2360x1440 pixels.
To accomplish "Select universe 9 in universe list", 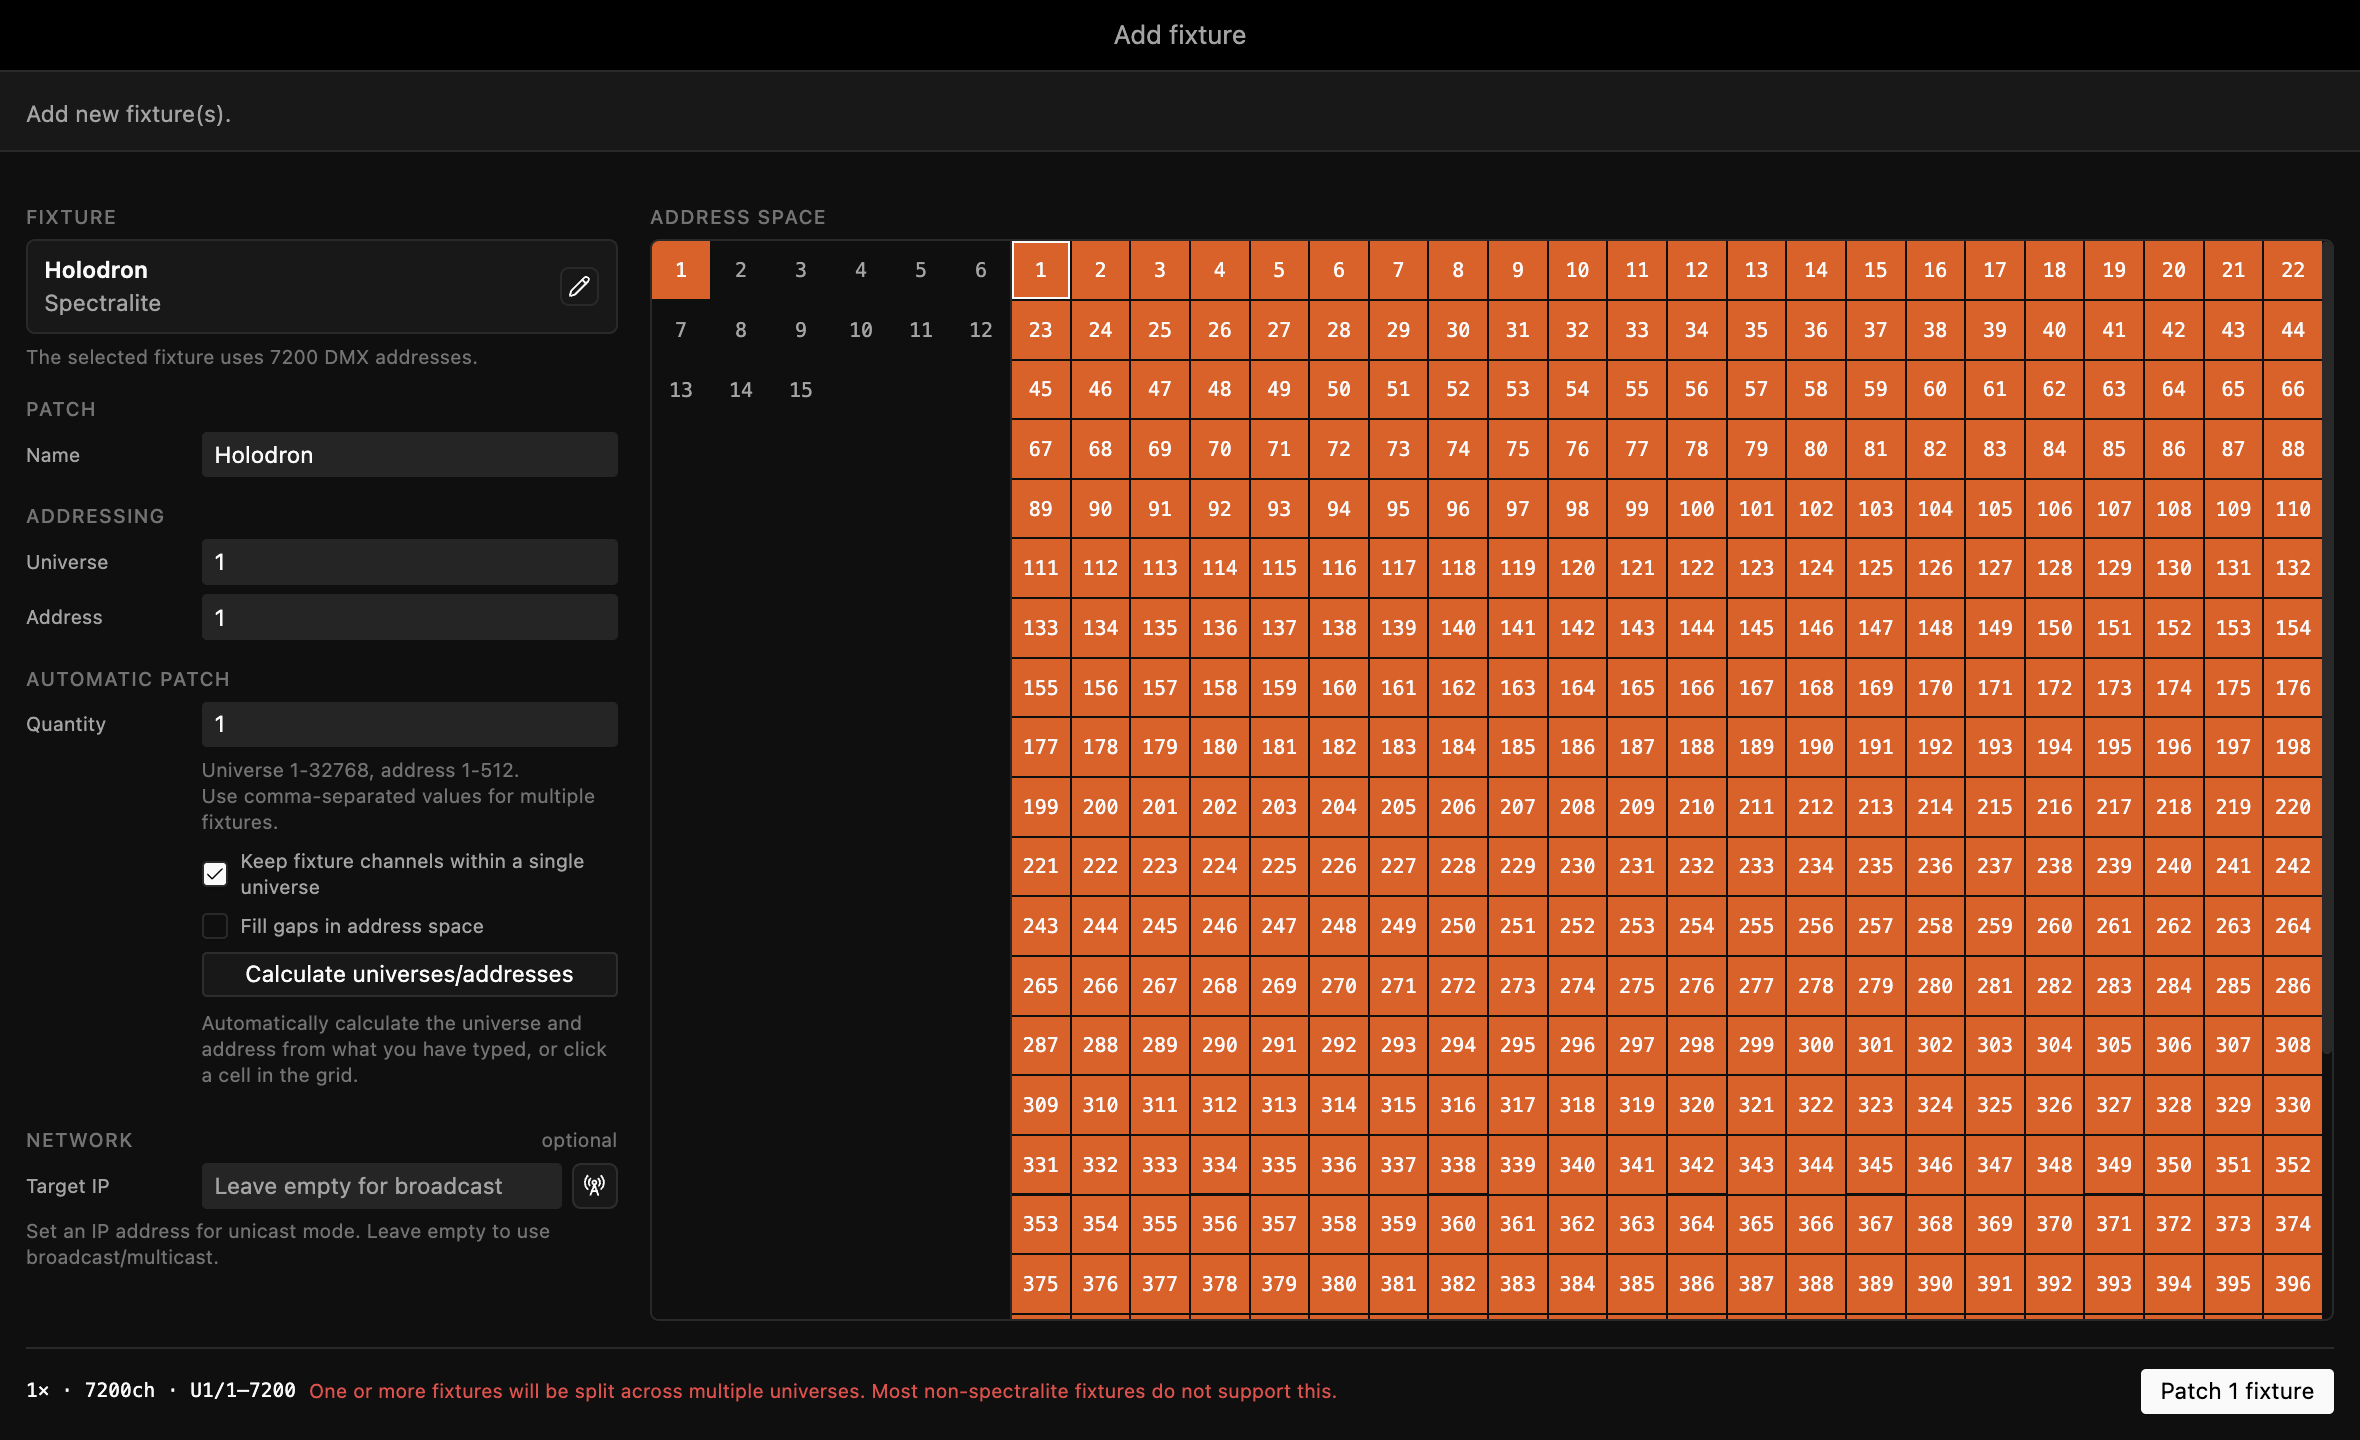I will 801,330.
